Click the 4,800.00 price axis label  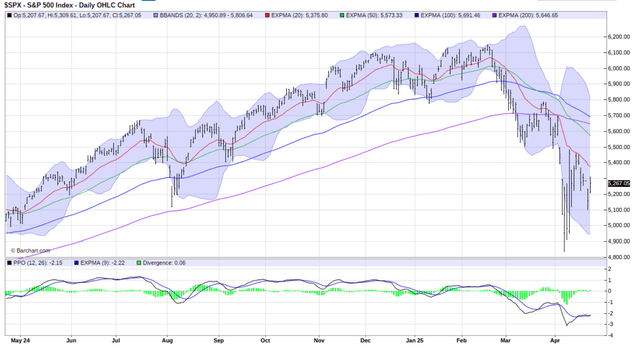[618, 257]
